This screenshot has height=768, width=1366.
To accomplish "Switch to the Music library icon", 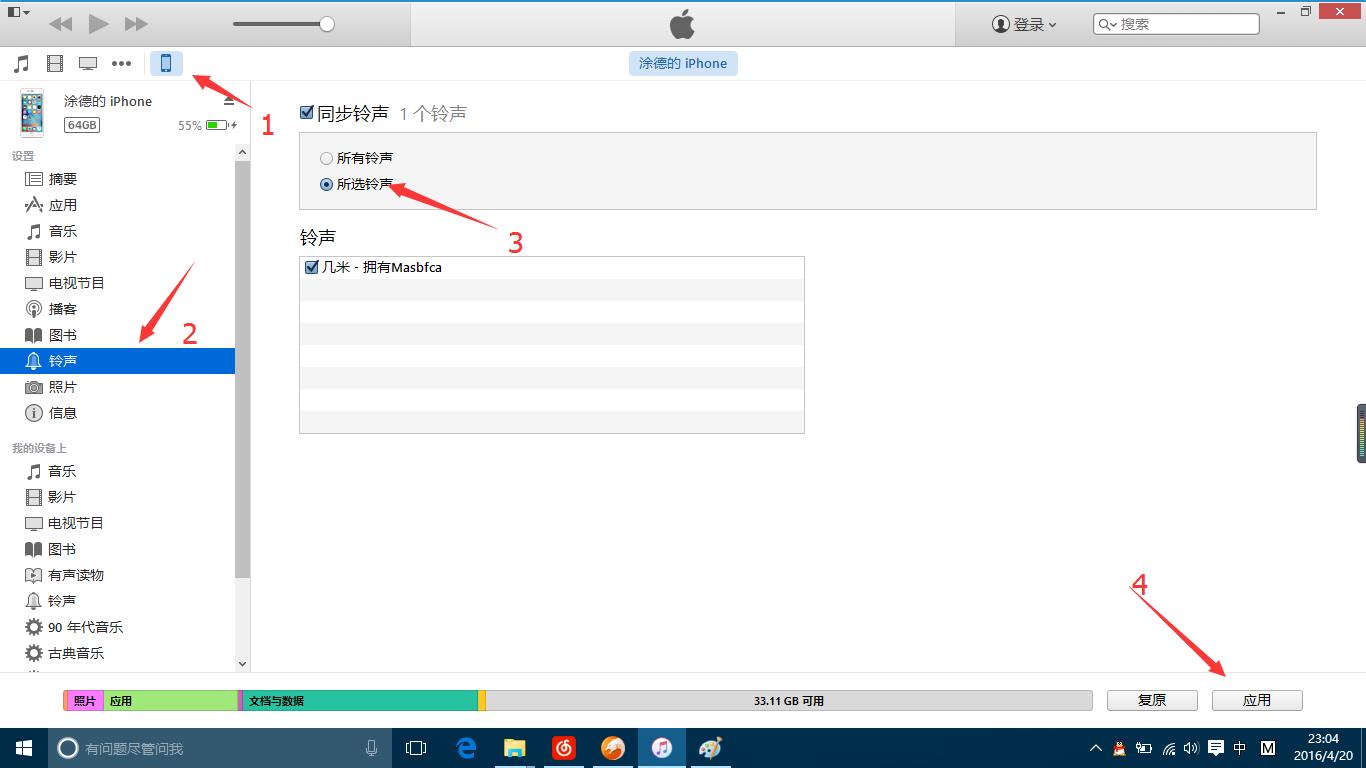I will [x=22, y=62].
